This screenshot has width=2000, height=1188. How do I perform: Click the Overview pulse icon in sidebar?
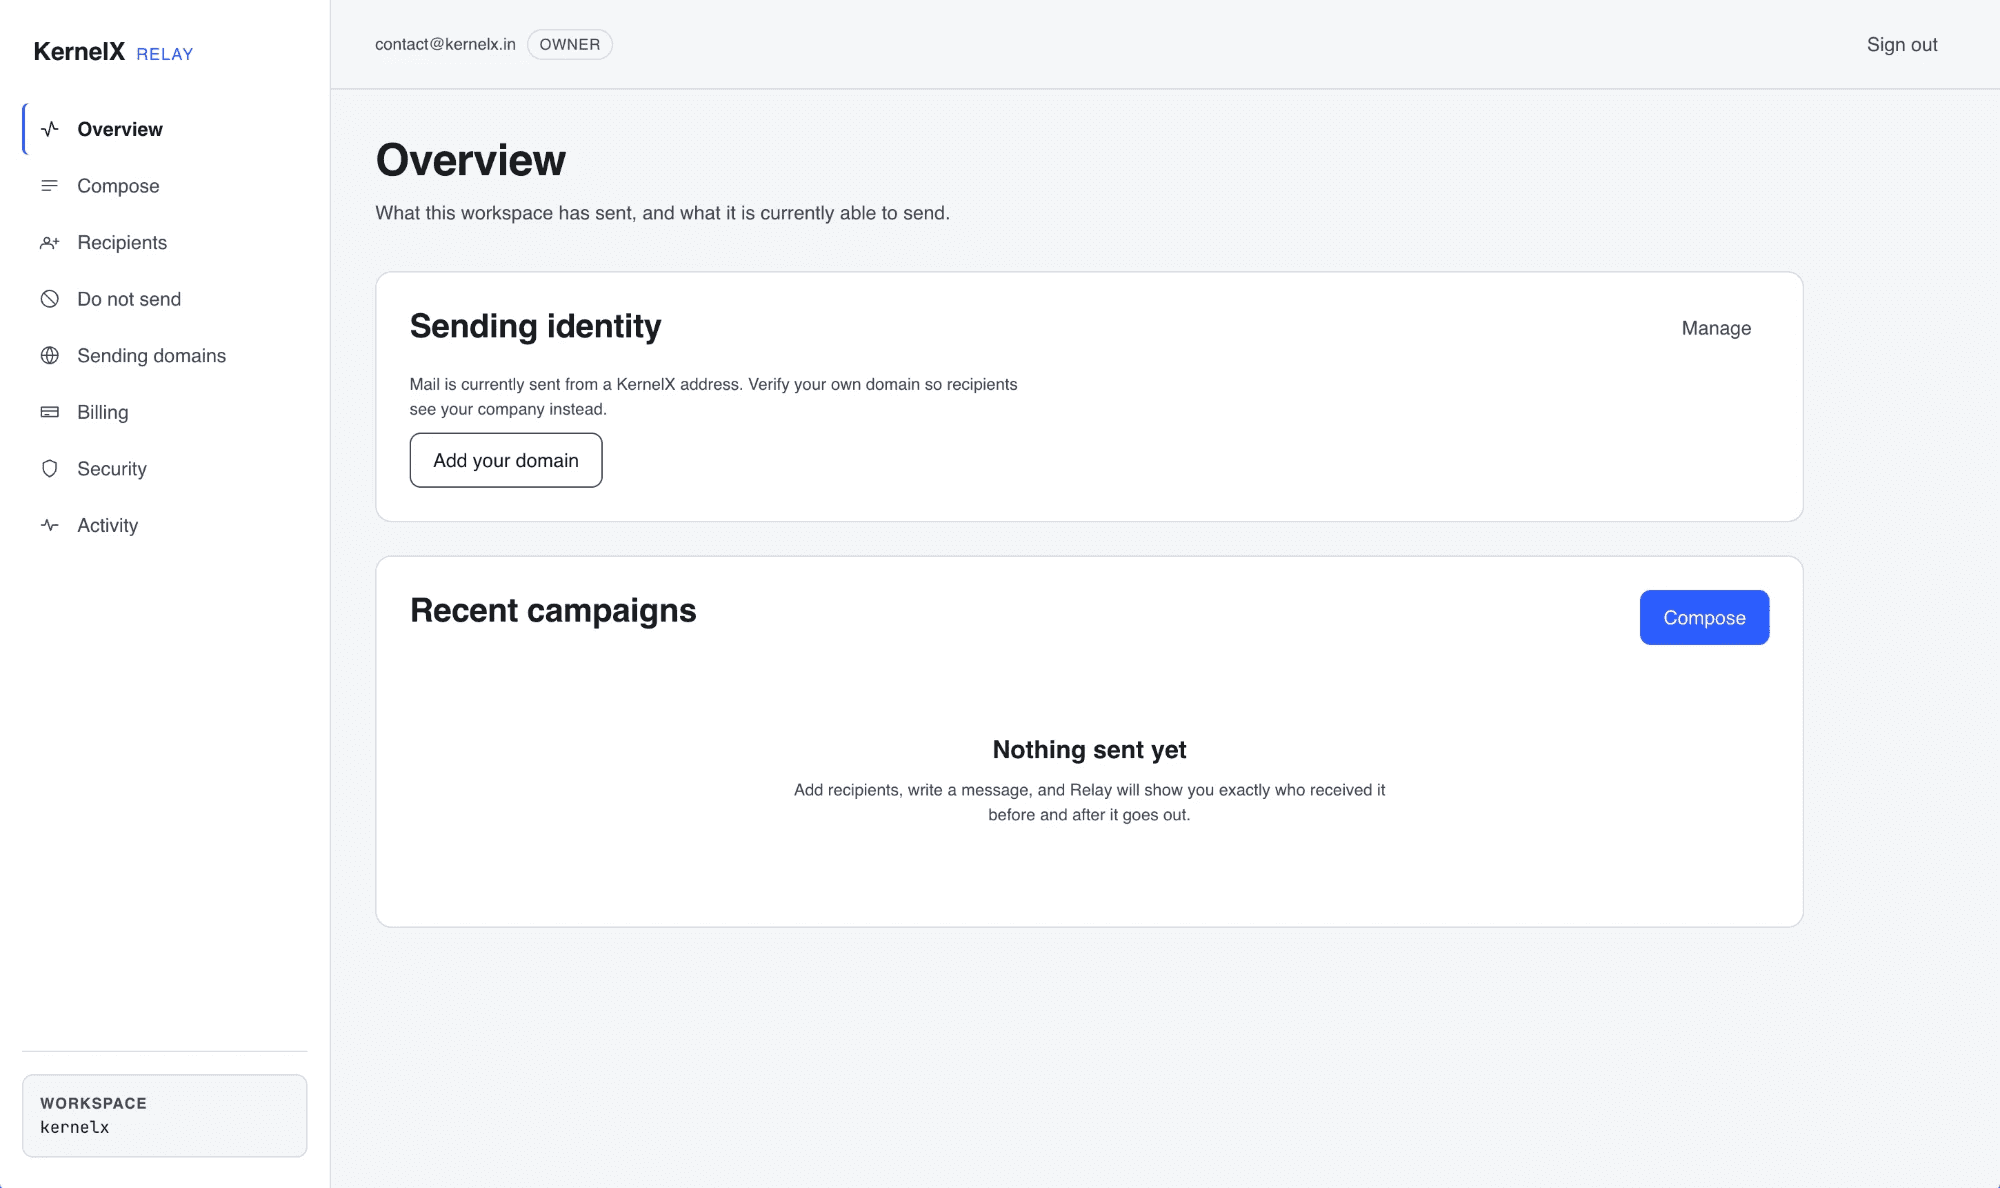click(x=50, y=129)
